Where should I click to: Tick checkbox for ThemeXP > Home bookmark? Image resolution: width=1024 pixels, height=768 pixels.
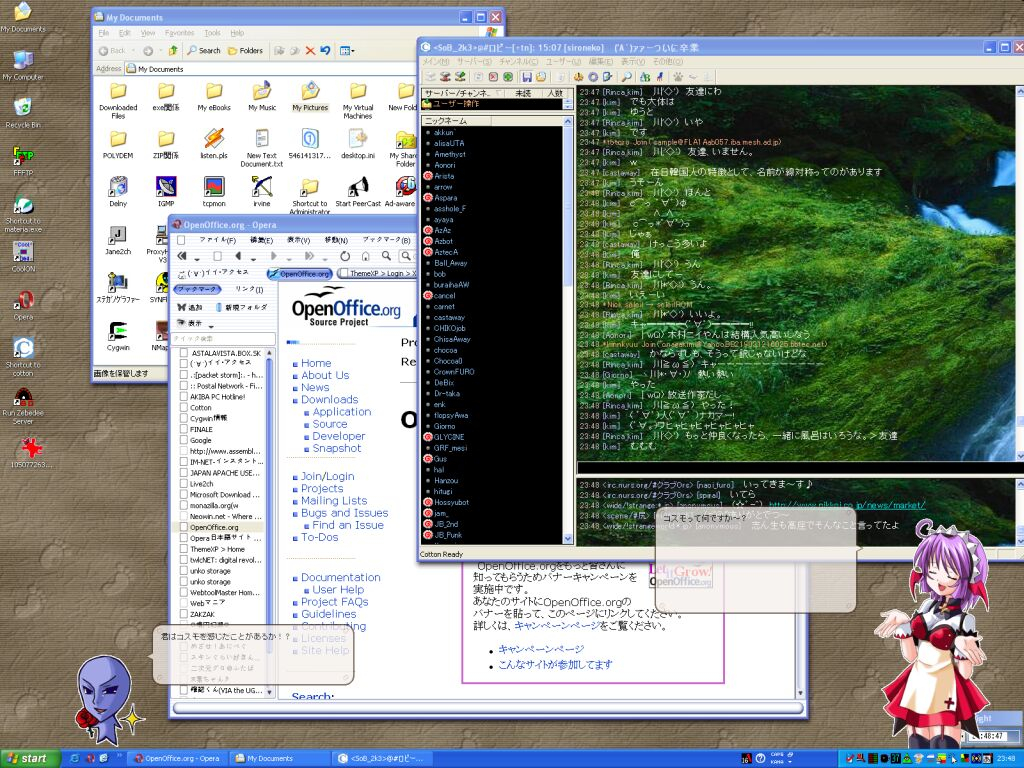coord(184,549)
